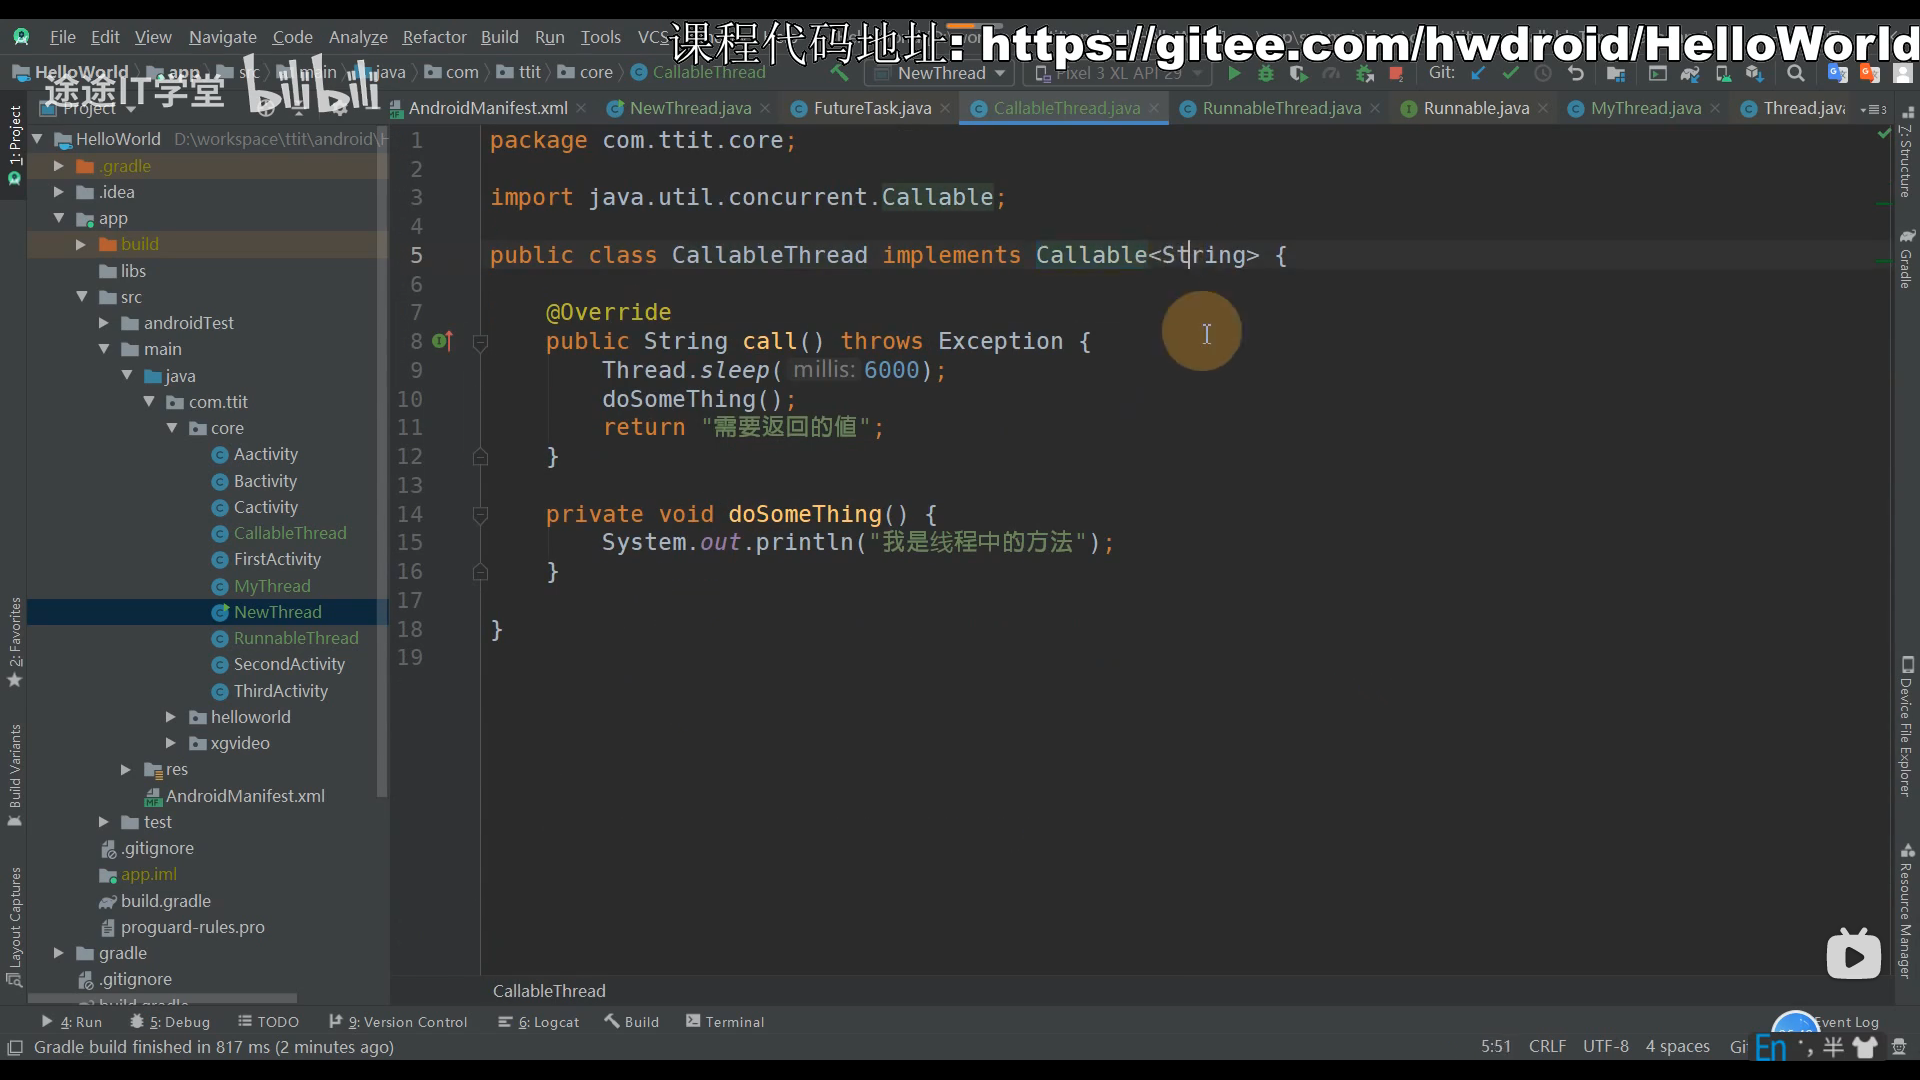Expand the helloworld package
This screenshot has height=1080, width=1920.
pyautogui.click(x=171, y=717)
